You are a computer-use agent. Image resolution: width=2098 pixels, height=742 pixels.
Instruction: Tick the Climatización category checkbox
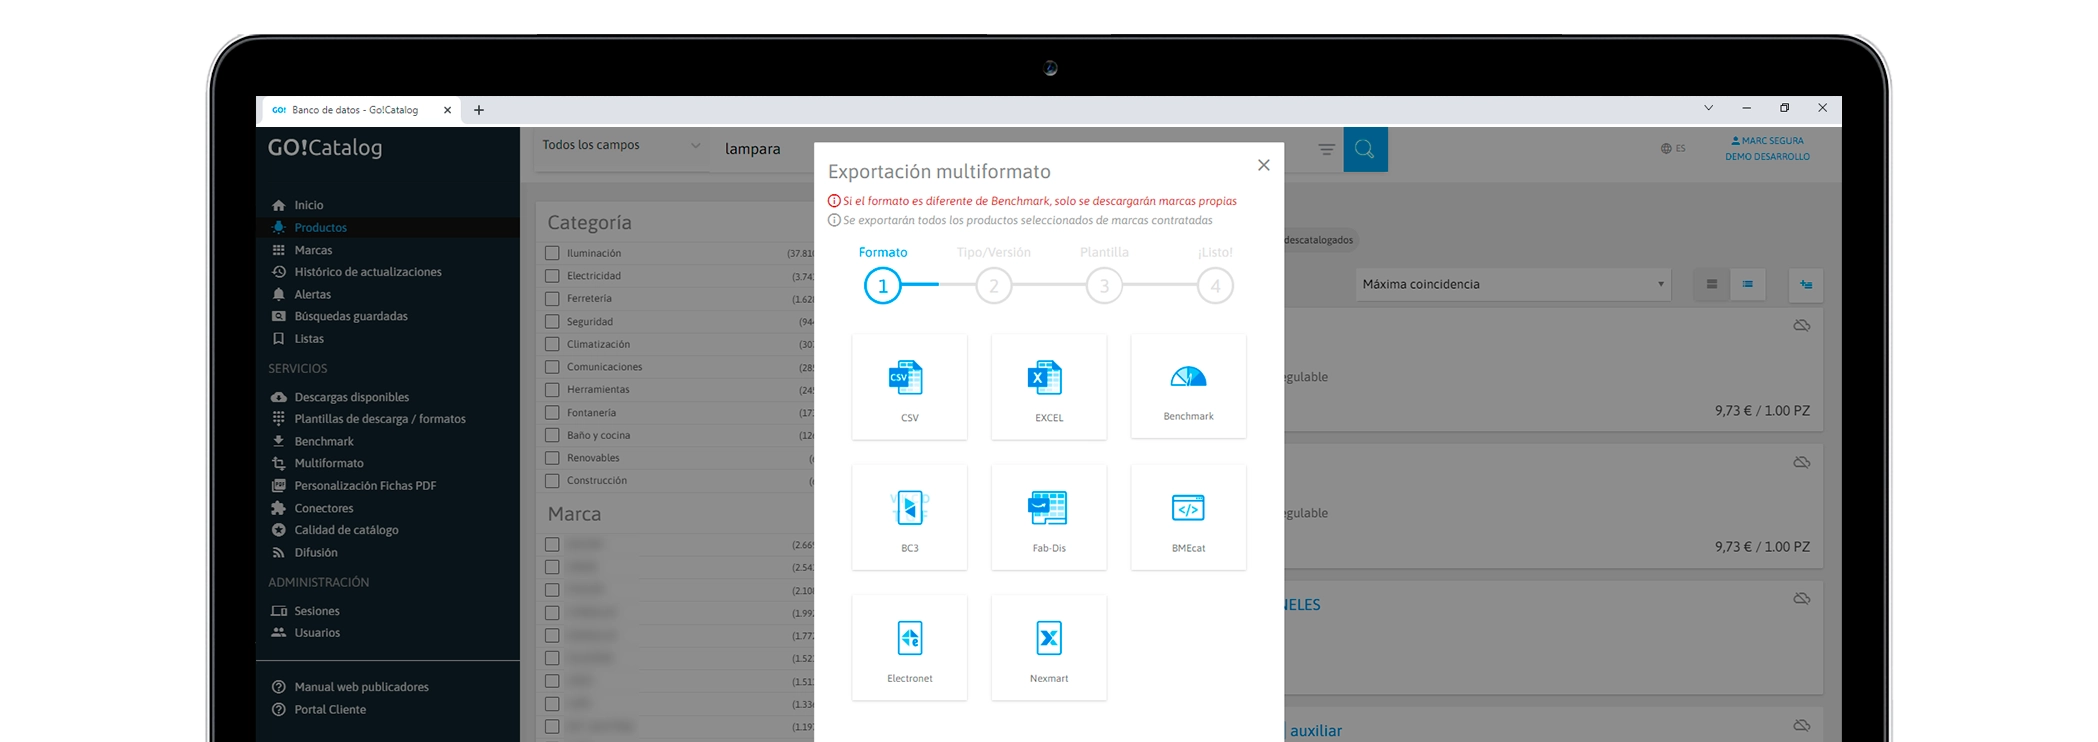coord(552,344)
